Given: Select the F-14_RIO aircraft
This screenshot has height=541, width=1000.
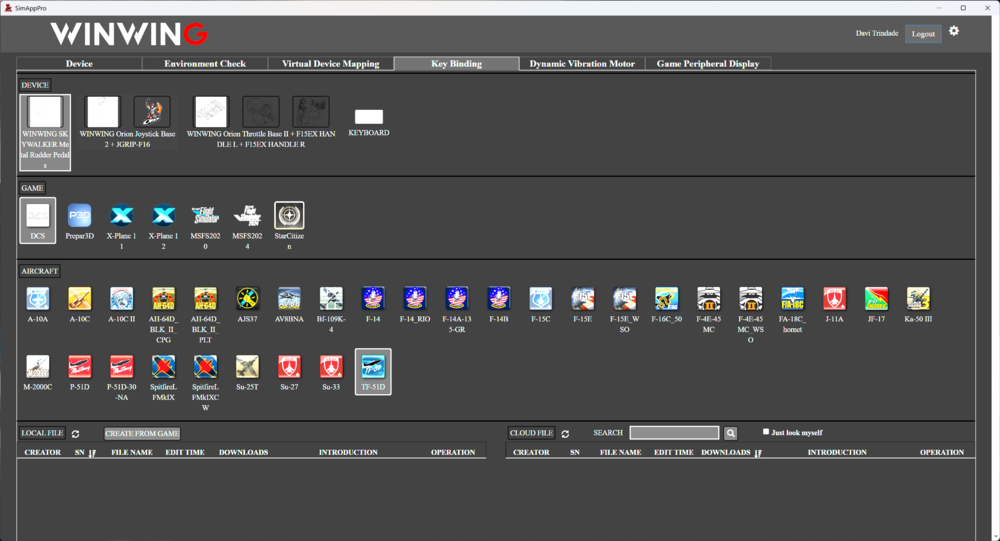Looking at the screenshot, I should coord(415,299).
